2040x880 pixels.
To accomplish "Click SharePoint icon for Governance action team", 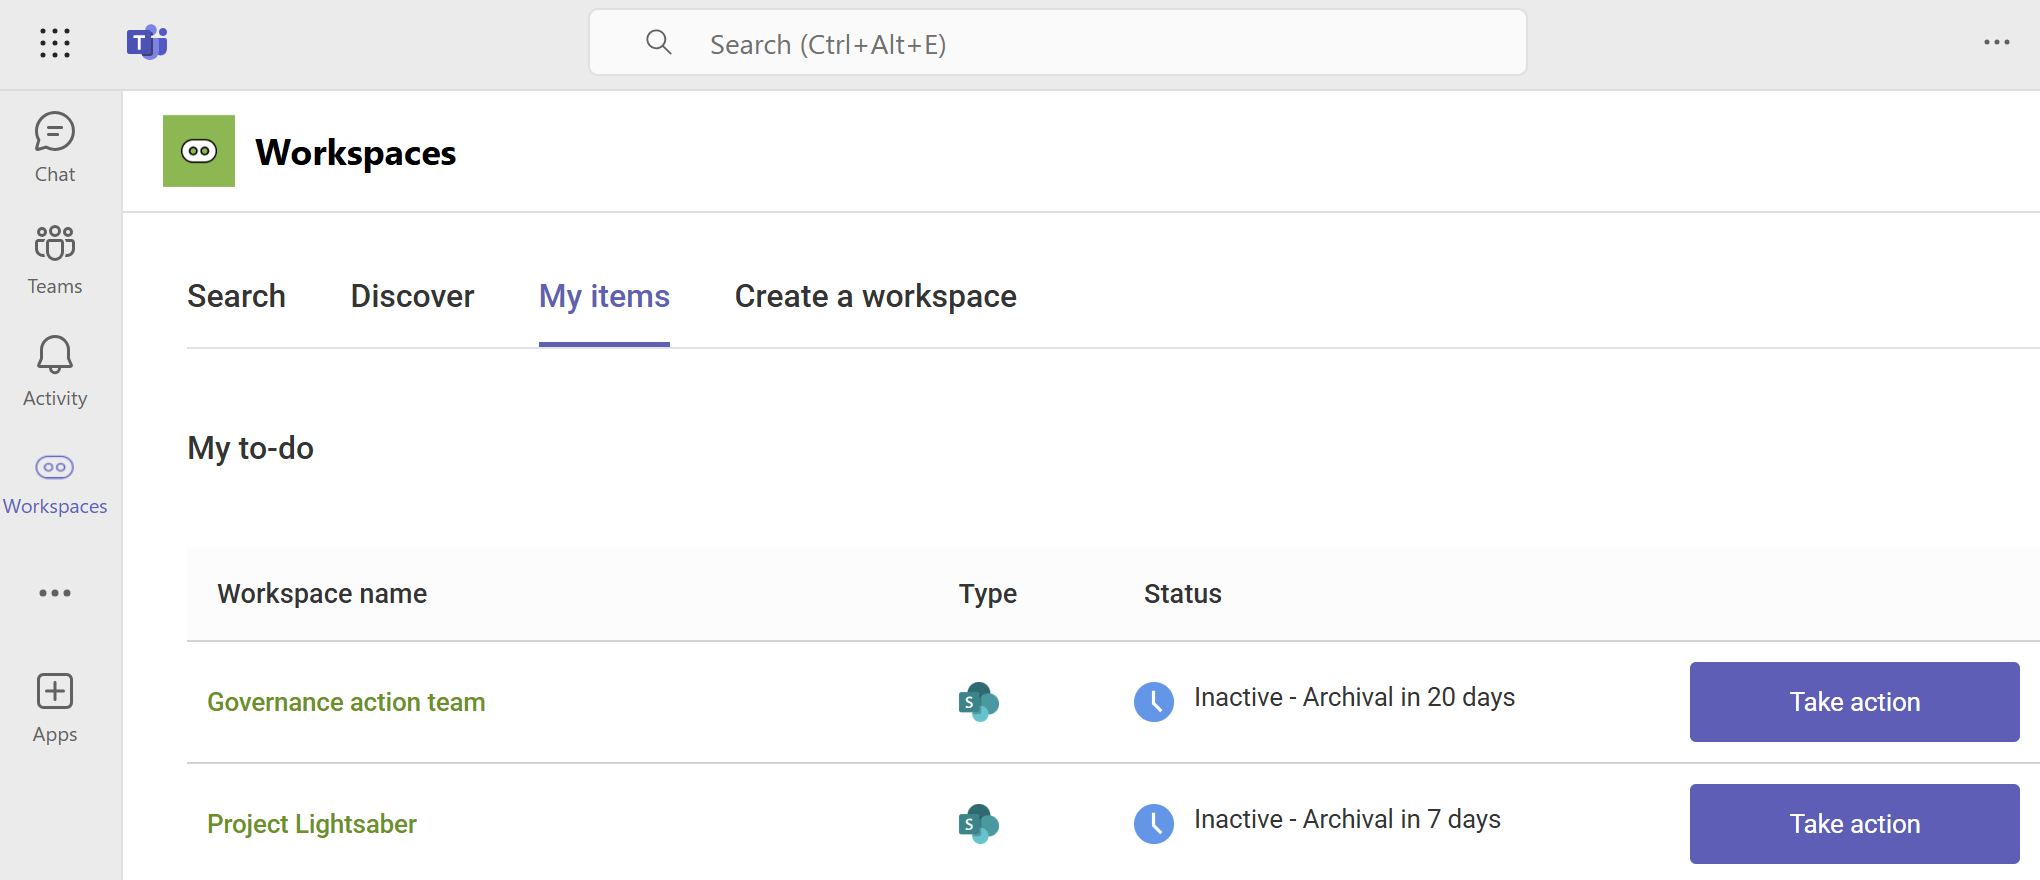I will coord(978,702).
